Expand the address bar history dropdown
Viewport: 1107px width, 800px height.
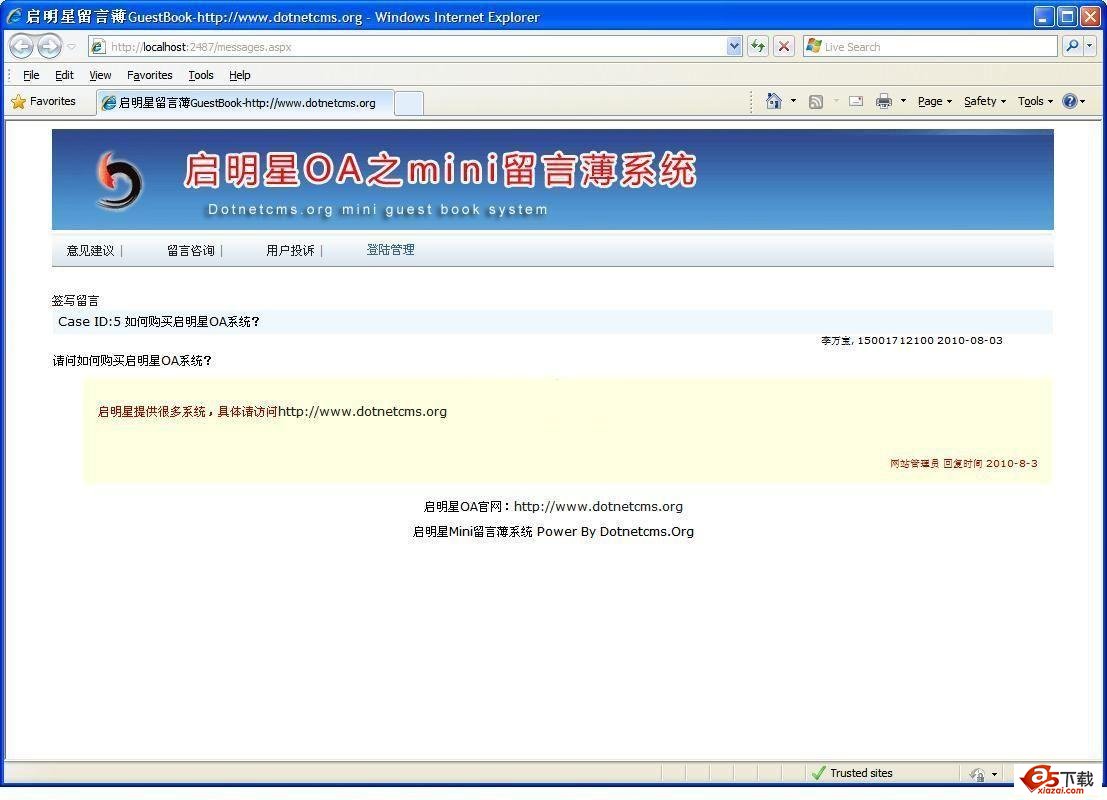point(734,47)
